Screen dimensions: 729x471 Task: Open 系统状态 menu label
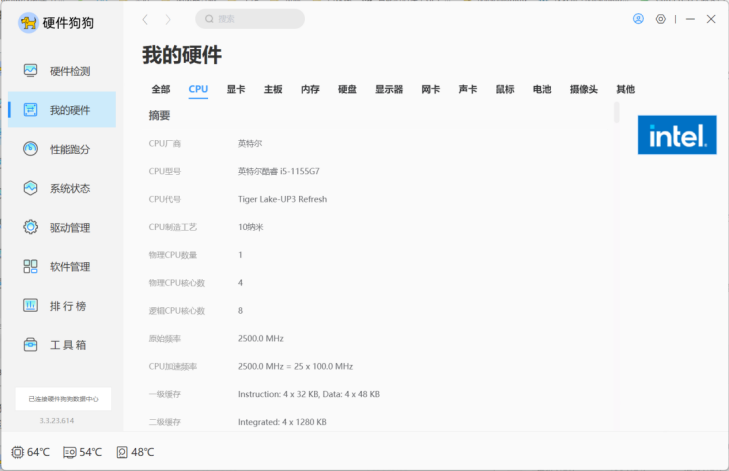(x=70, y=188)
